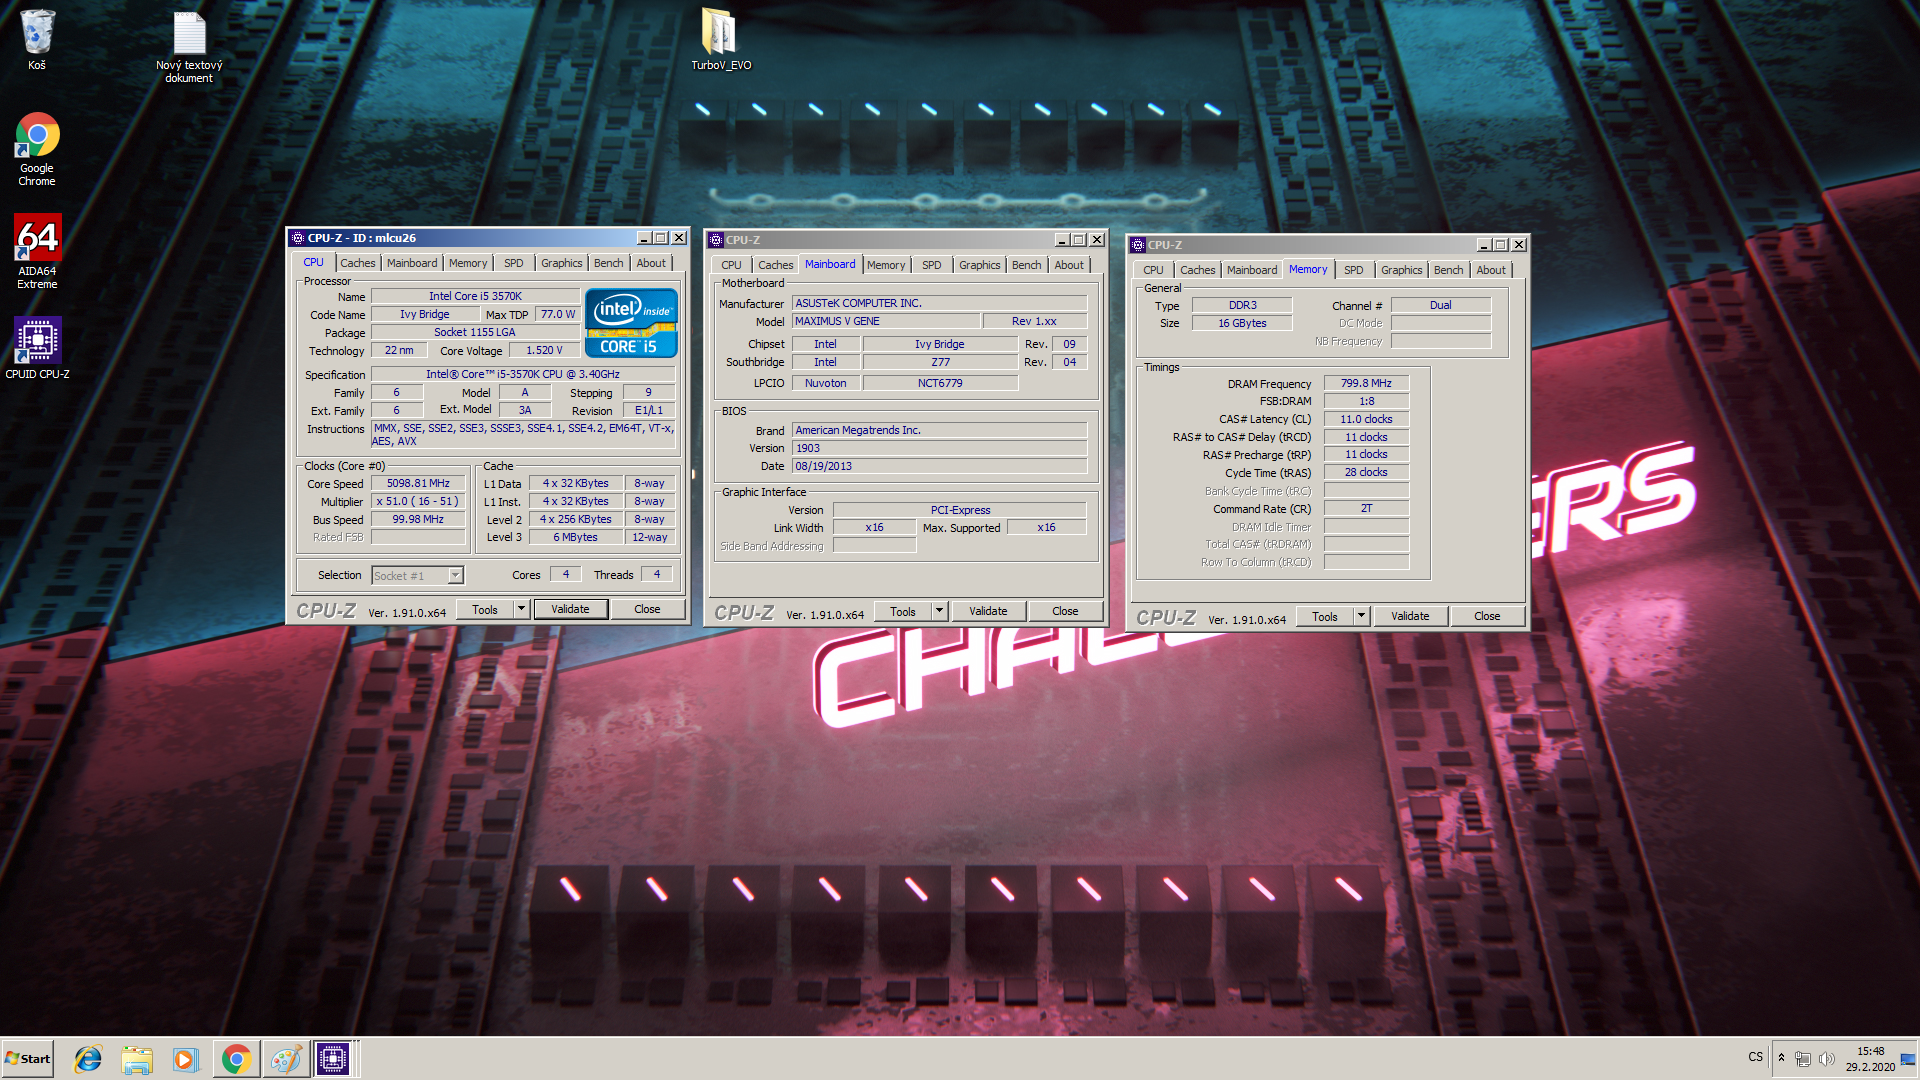
Task: Click the Multiplier field x 51.0
Action: tap(418, 501)
